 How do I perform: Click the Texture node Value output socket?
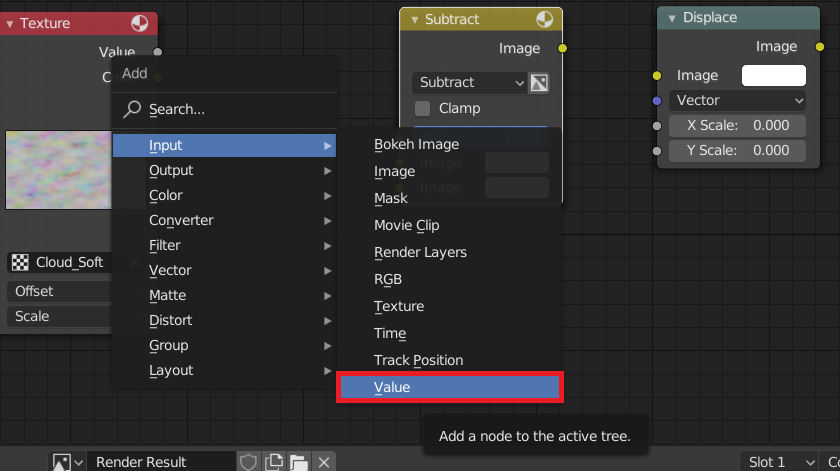click(158, 52)
